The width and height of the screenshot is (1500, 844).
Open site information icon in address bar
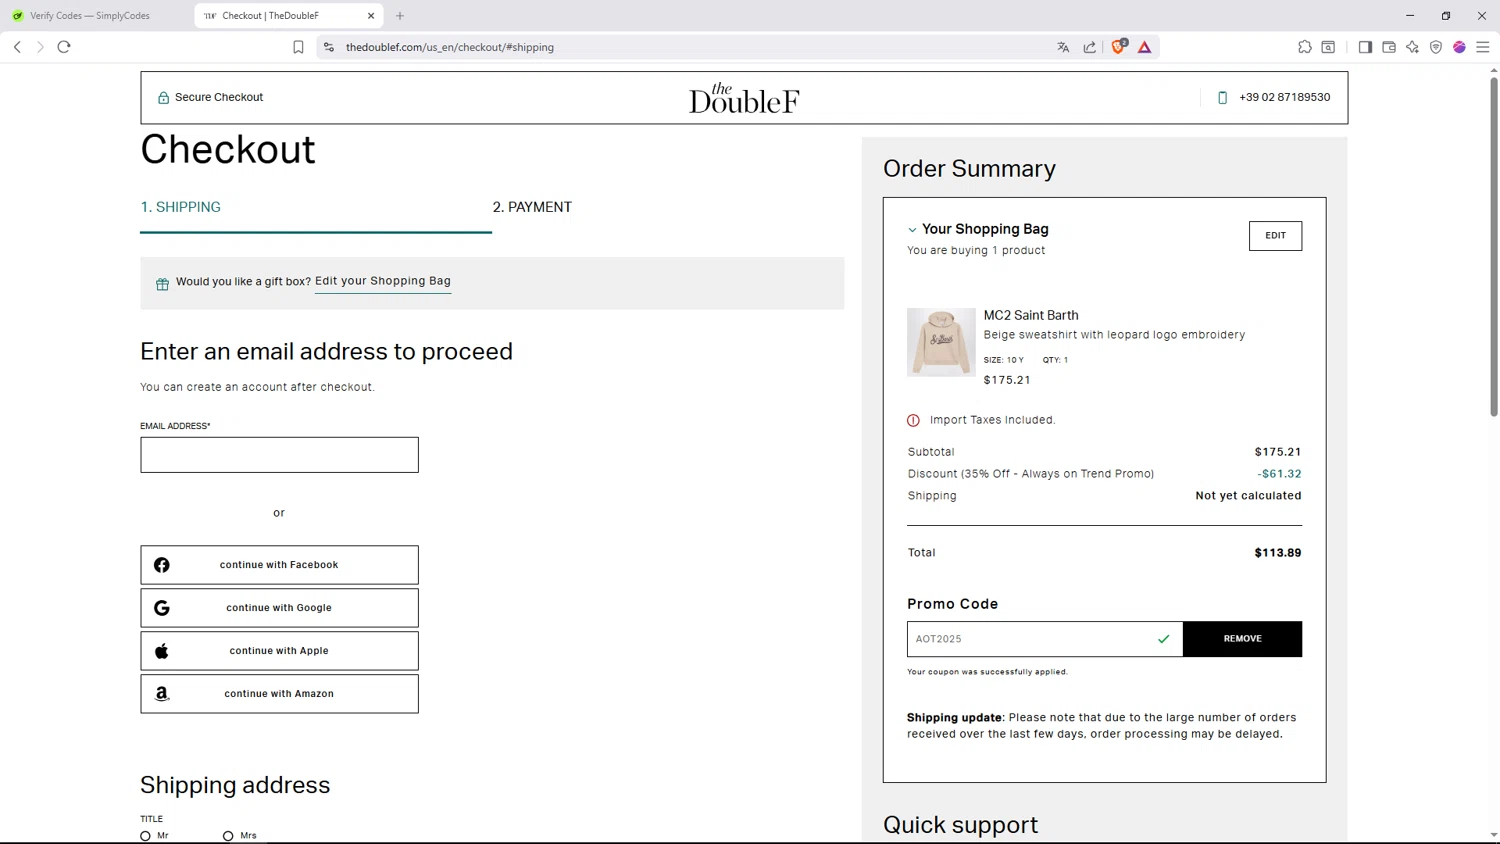pos(329,47)
